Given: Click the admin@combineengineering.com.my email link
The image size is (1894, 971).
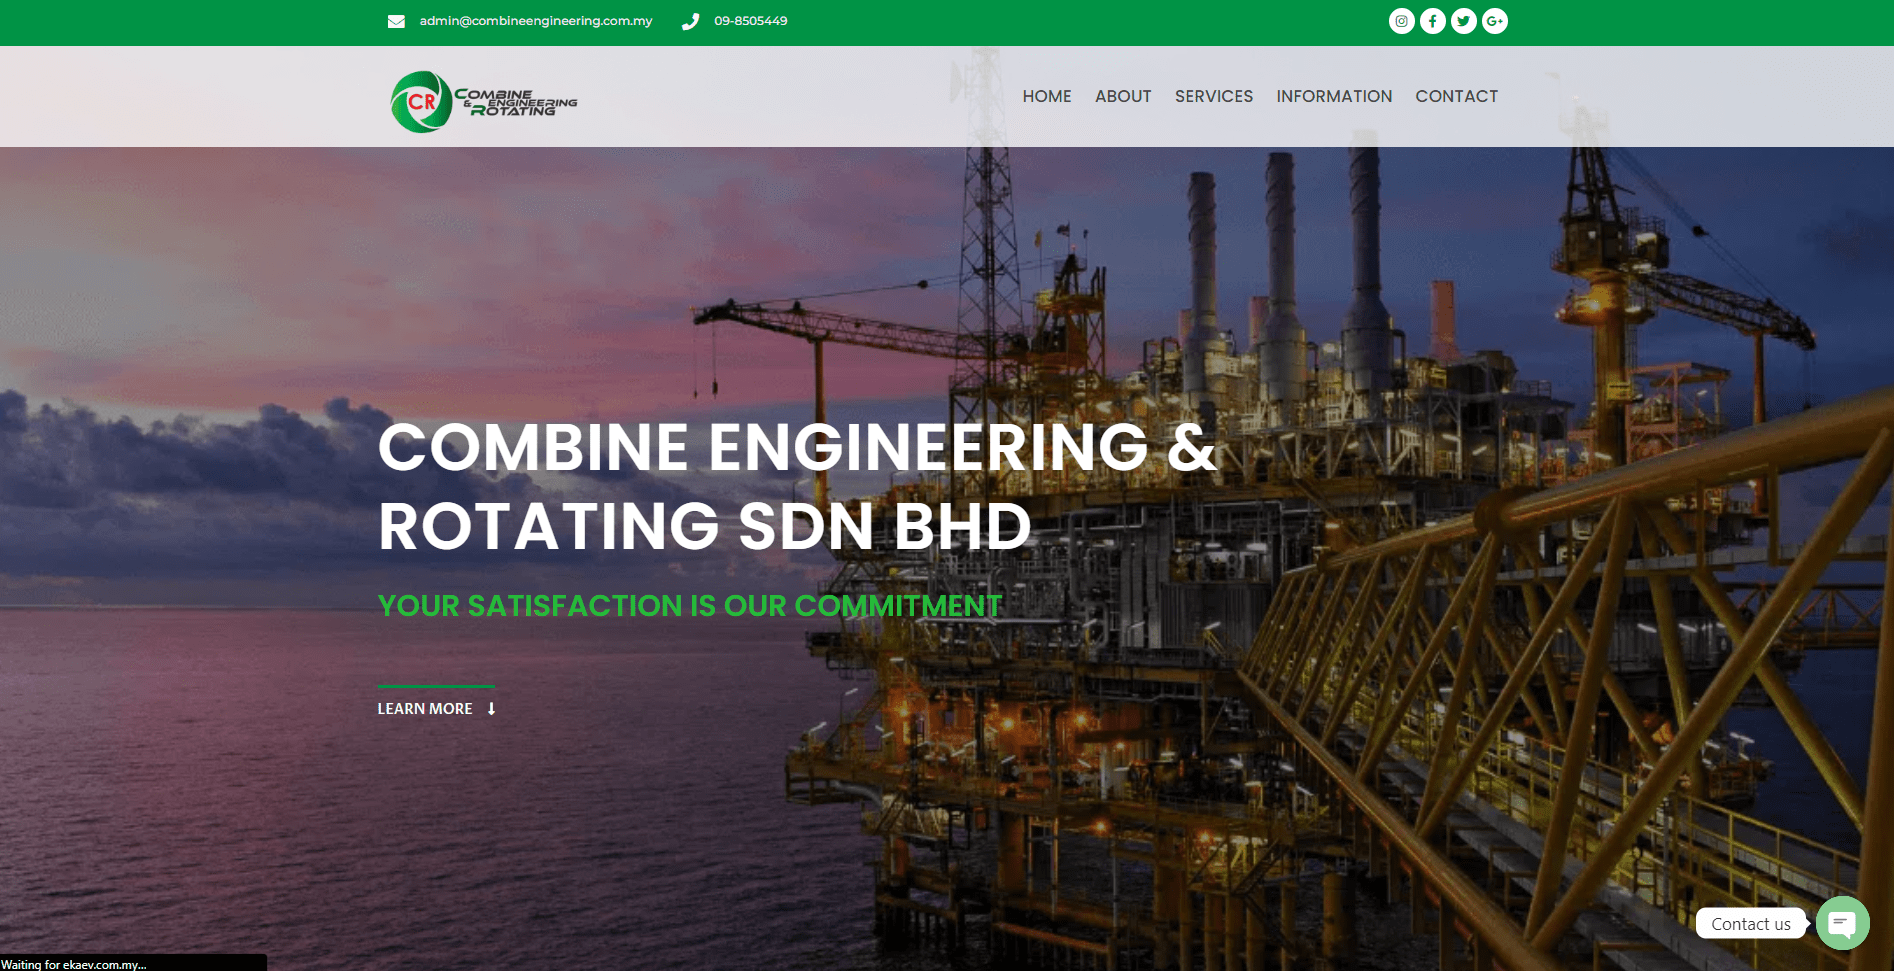Looking at the screenshot, I should (536, 21).
